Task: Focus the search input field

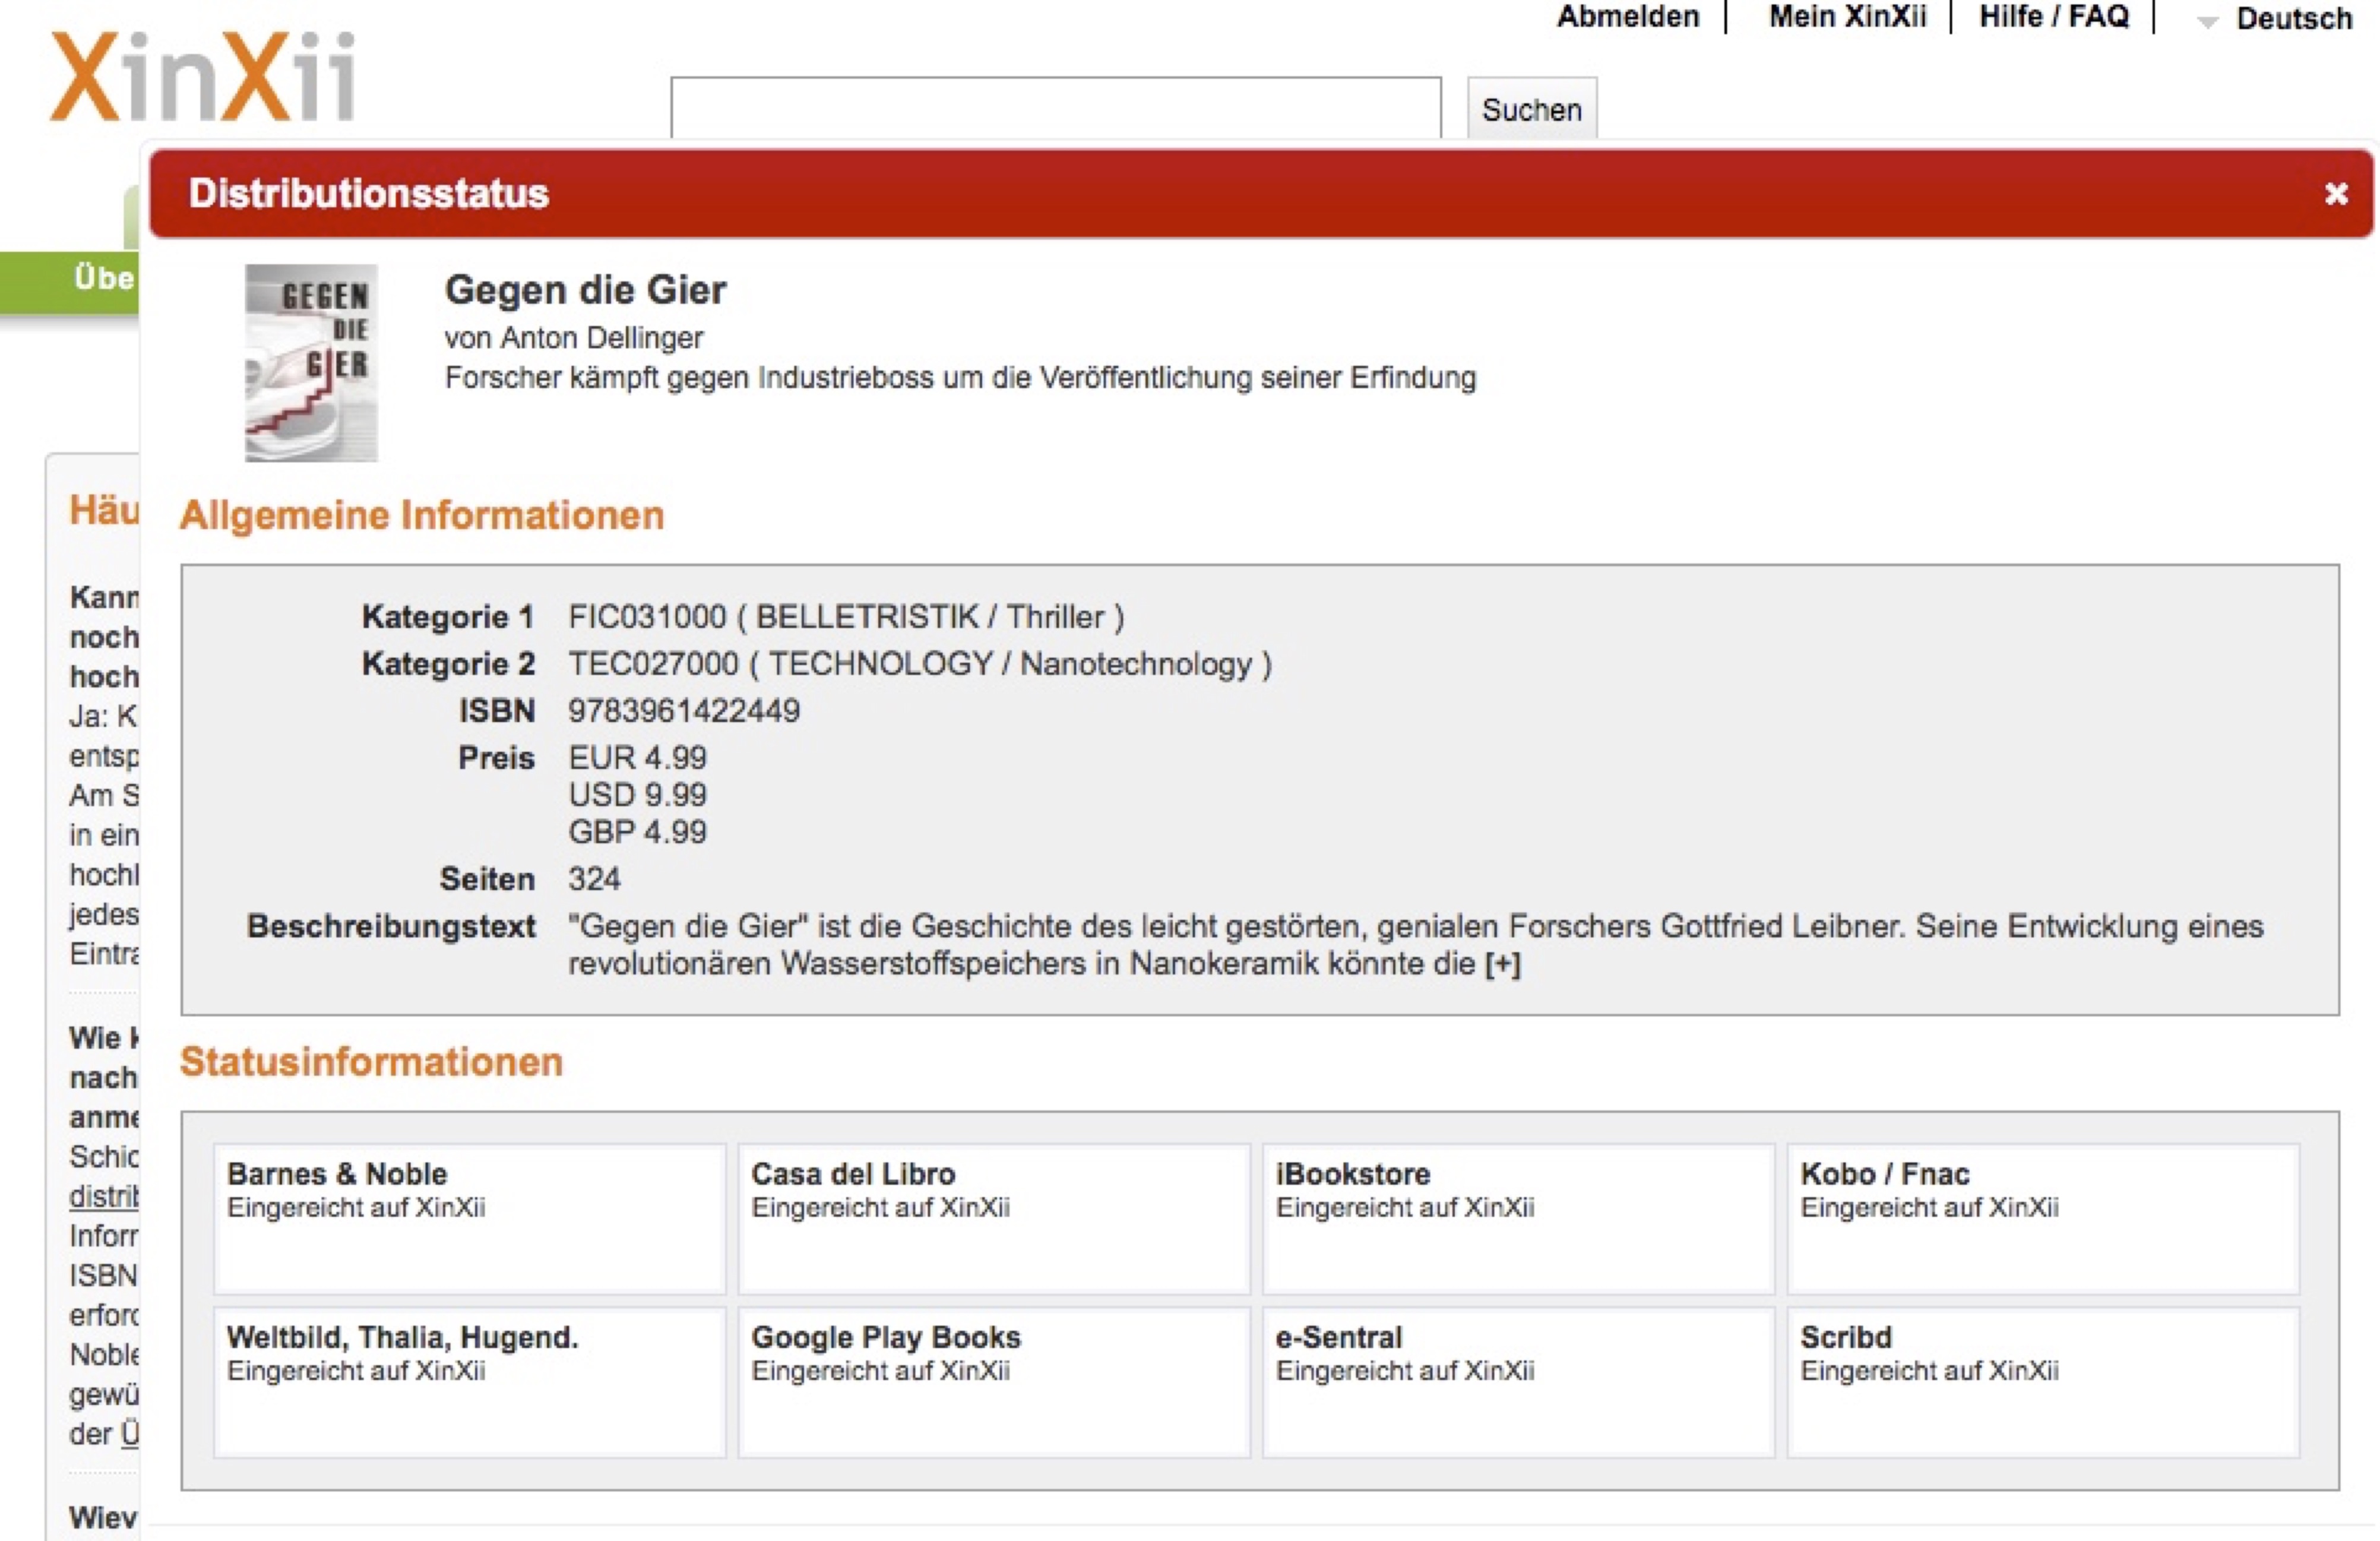Action: tap(1055, 107)
